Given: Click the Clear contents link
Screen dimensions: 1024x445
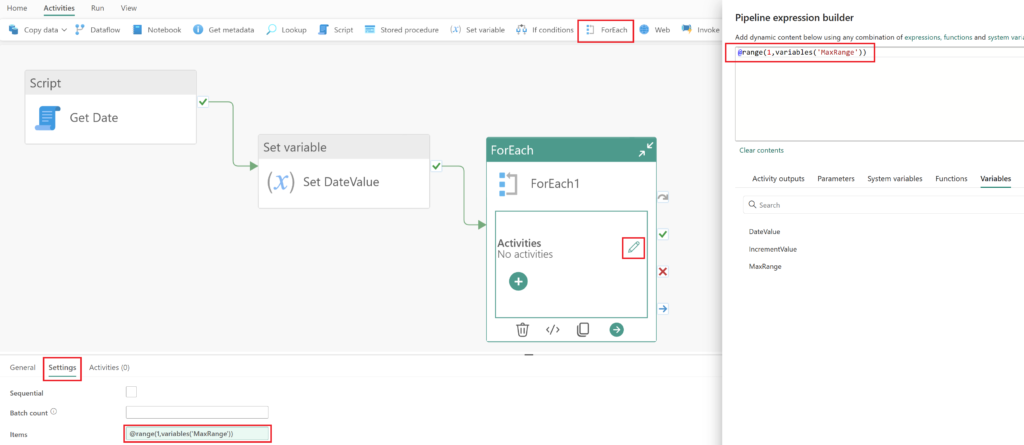Looking at the screenshot, I should point(761,150).
